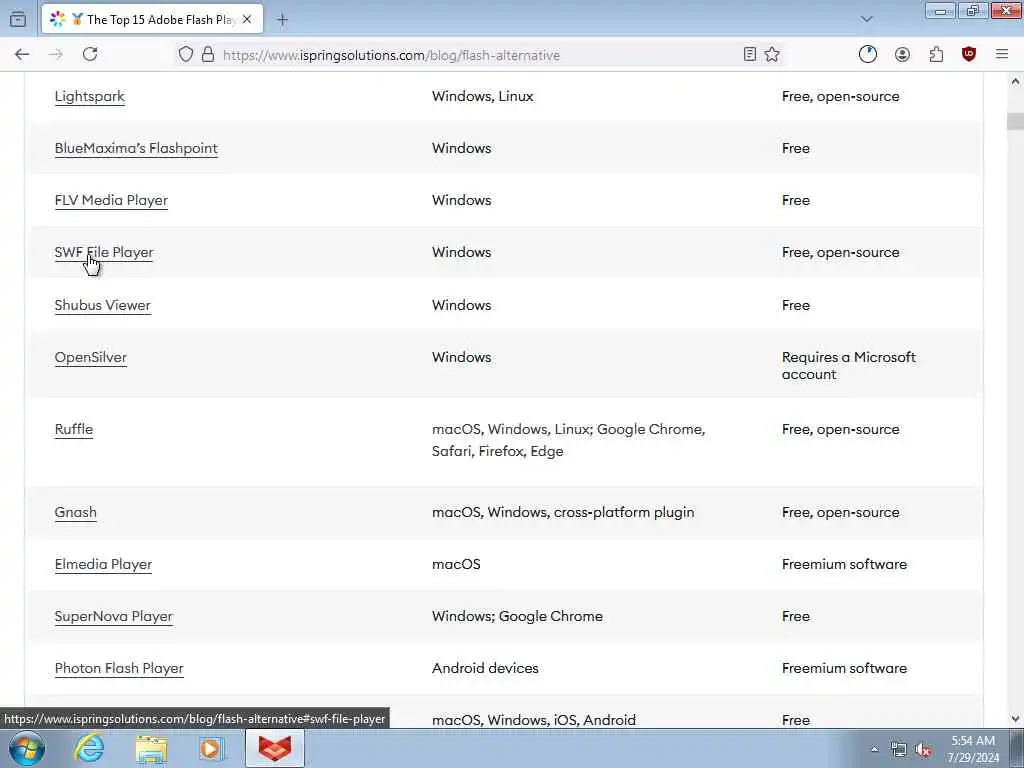This screenshot has height=768, width=1024.
Task: Click 'Free, open-source' cell in Gnash row
Action: 840,512
